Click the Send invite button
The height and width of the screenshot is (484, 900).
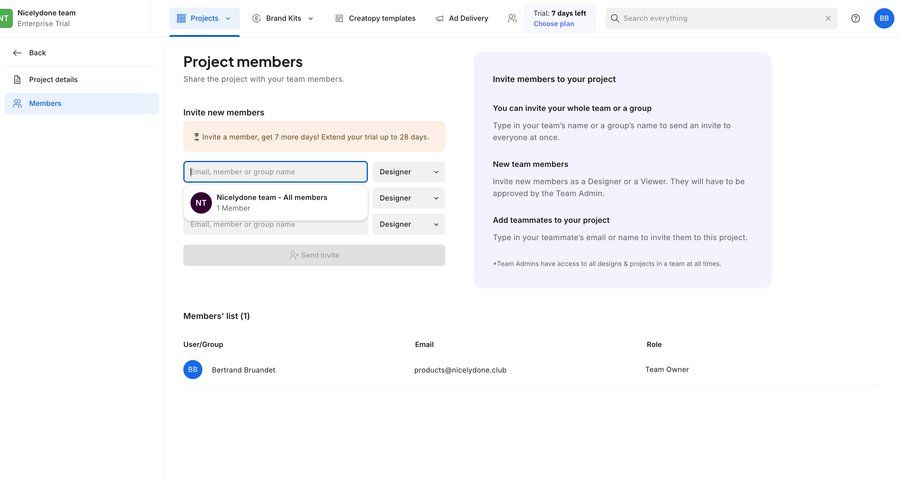(314, 255)
